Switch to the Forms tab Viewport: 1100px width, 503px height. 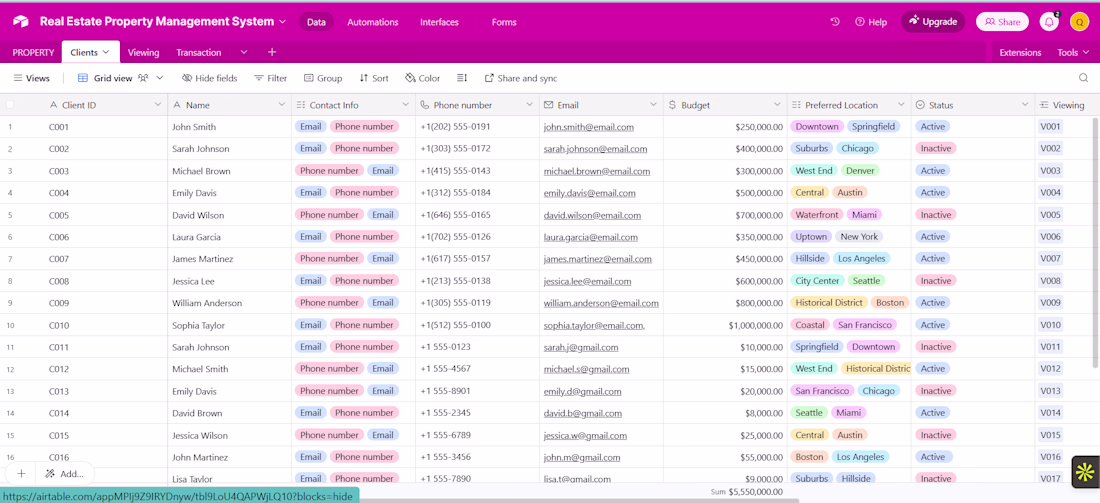pos(504,22)
